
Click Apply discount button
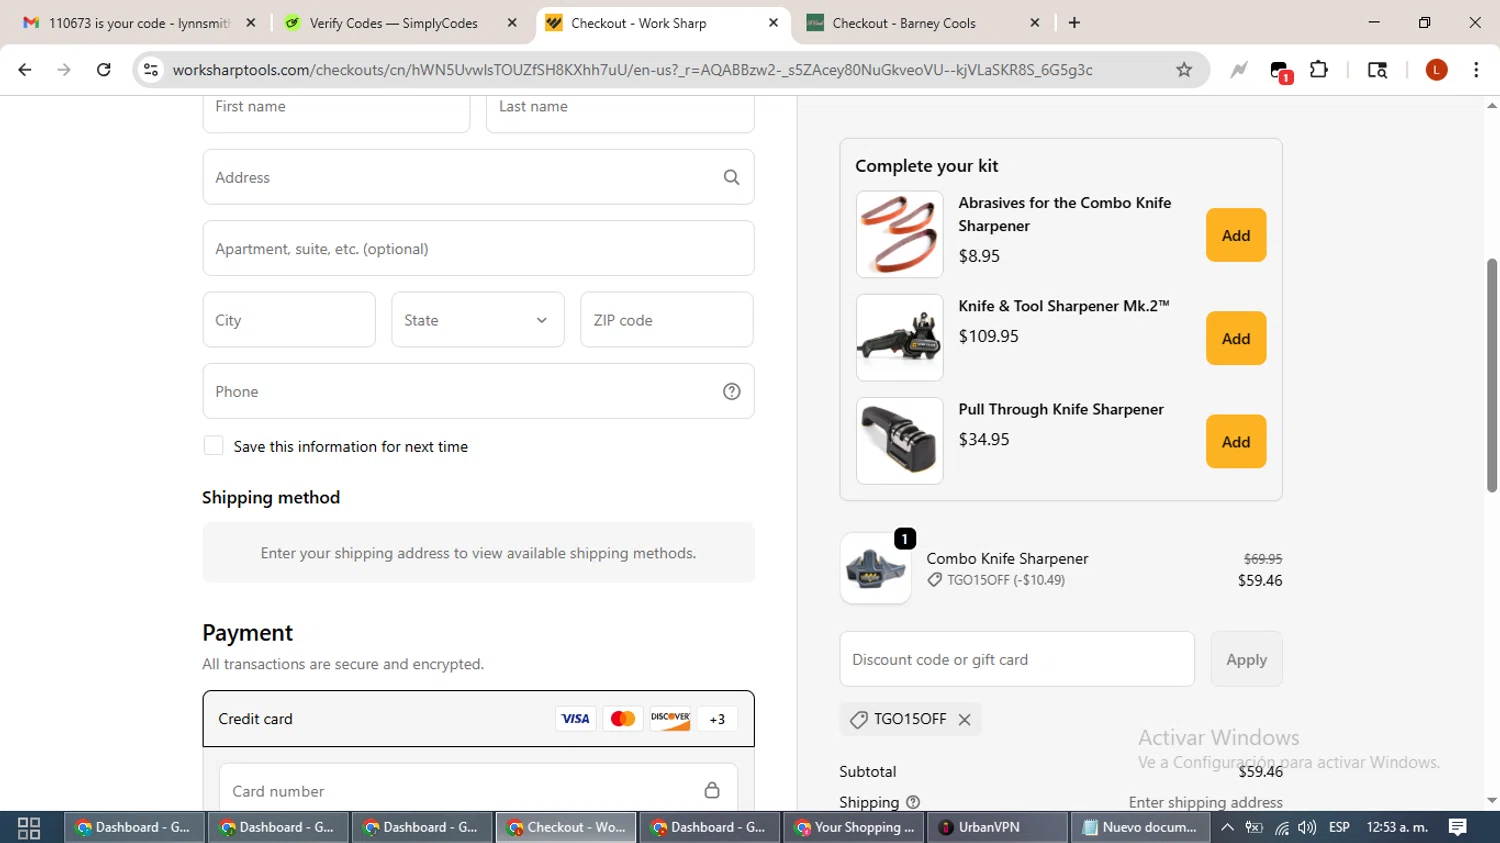pos(1246,659)
